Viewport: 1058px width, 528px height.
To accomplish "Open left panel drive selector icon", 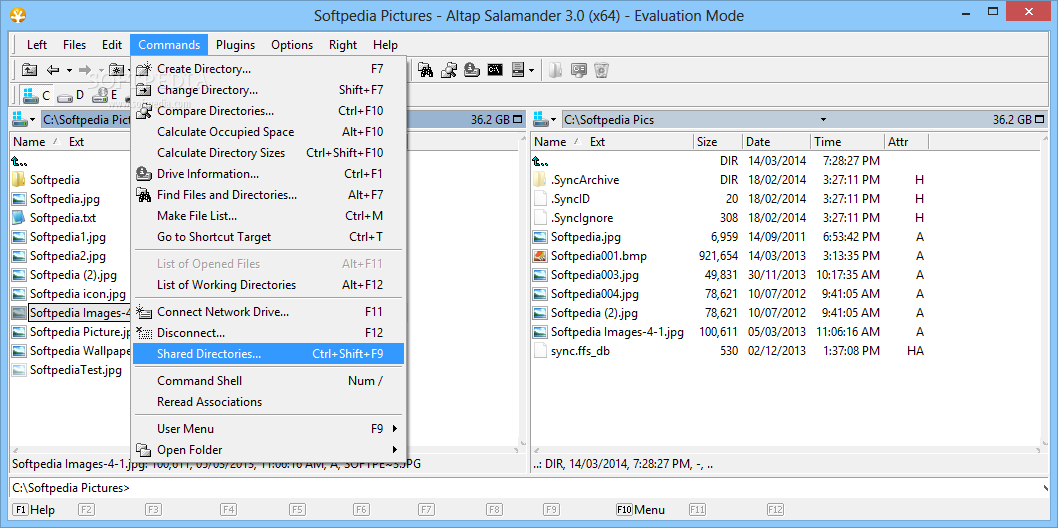I will [x=24, y=119].
